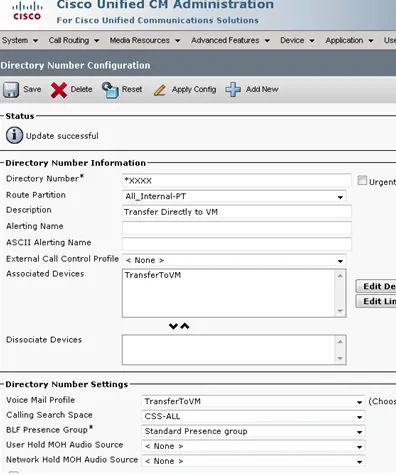Viewport: 396px width, 475px height.
Task: Open the Network Hold MOH Audio Source dropdown
Action: click(253, 461)
